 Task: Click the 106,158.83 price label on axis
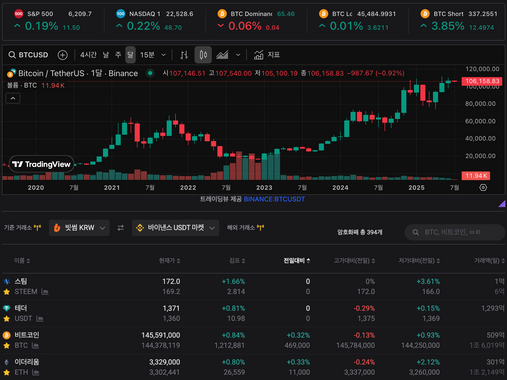(482, 81)
